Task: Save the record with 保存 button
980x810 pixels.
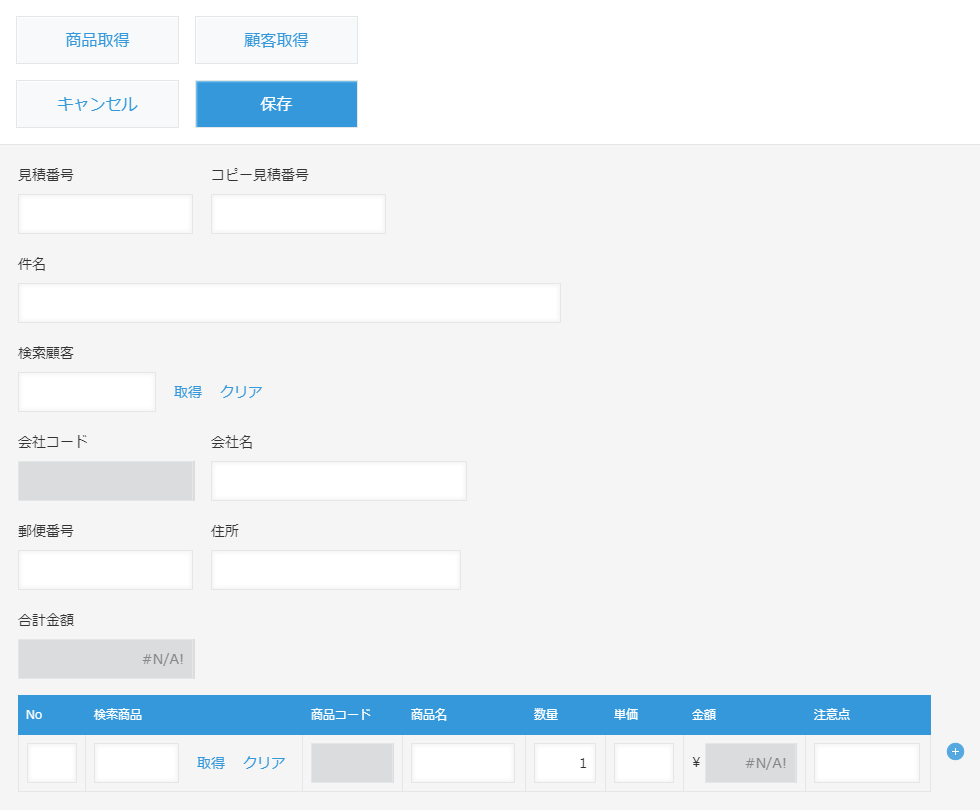Action: point(276,104)
